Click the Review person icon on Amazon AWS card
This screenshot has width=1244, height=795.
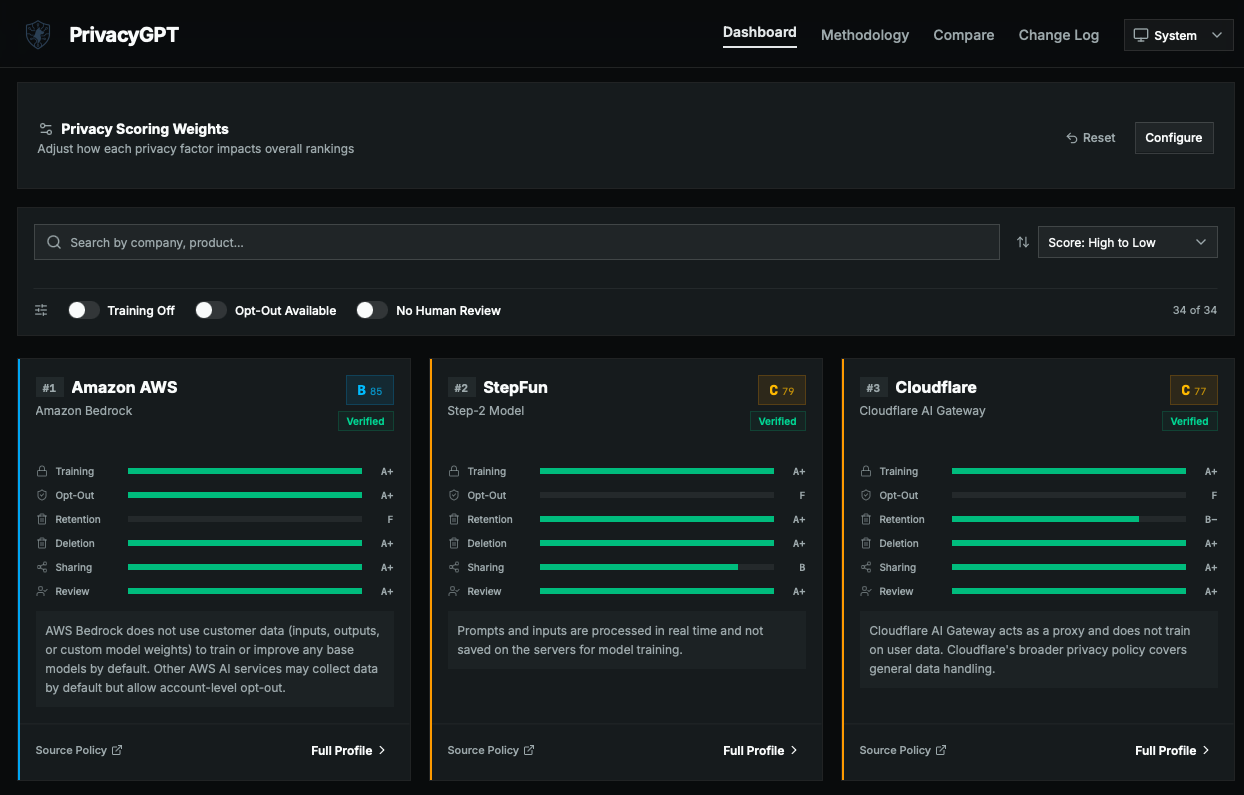pyautogui.click(x=42, y=591)
